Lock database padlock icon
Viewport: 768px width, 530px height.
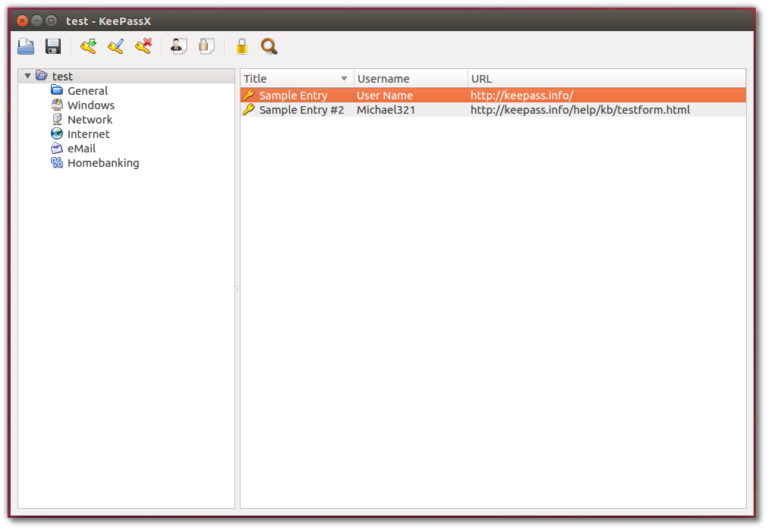(x=242, y=47)
